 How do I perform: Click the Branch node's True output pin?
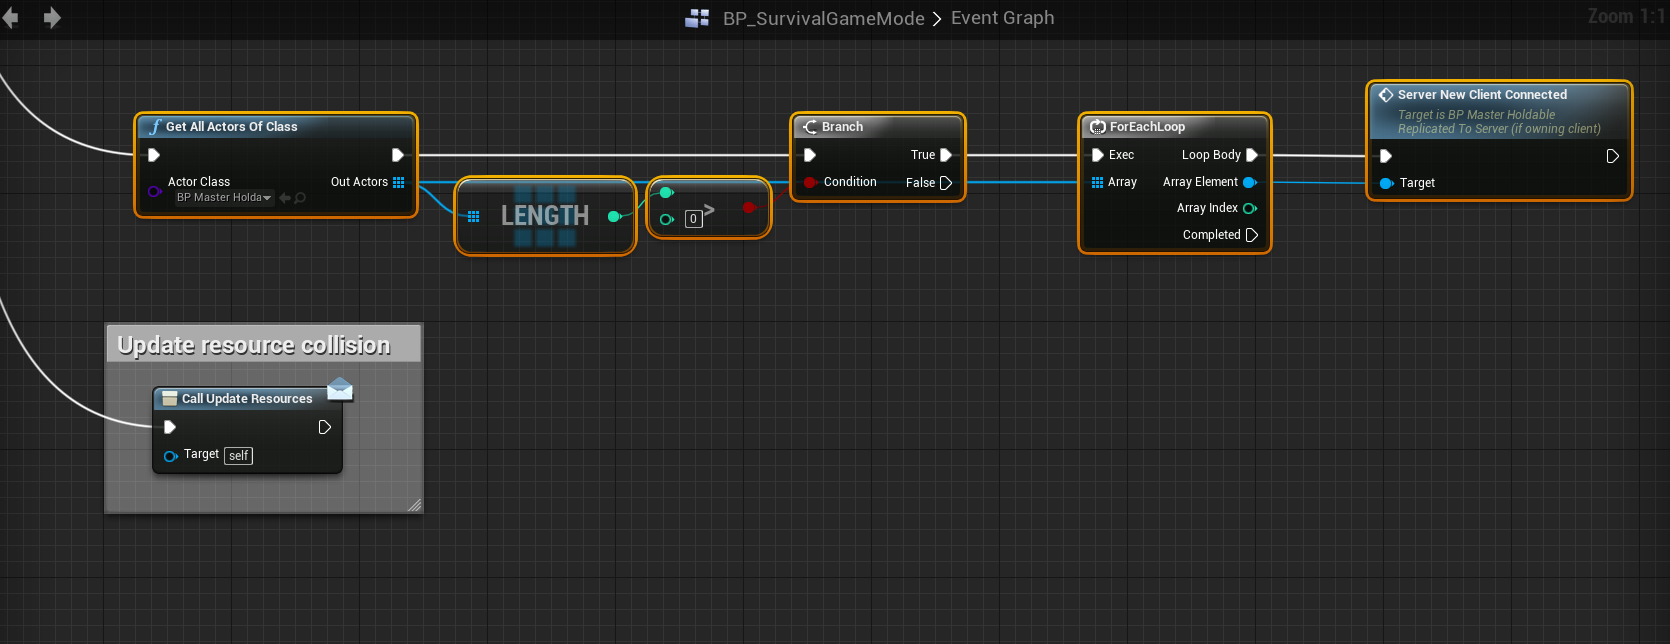pyautogui.click(x=945, y=155)
